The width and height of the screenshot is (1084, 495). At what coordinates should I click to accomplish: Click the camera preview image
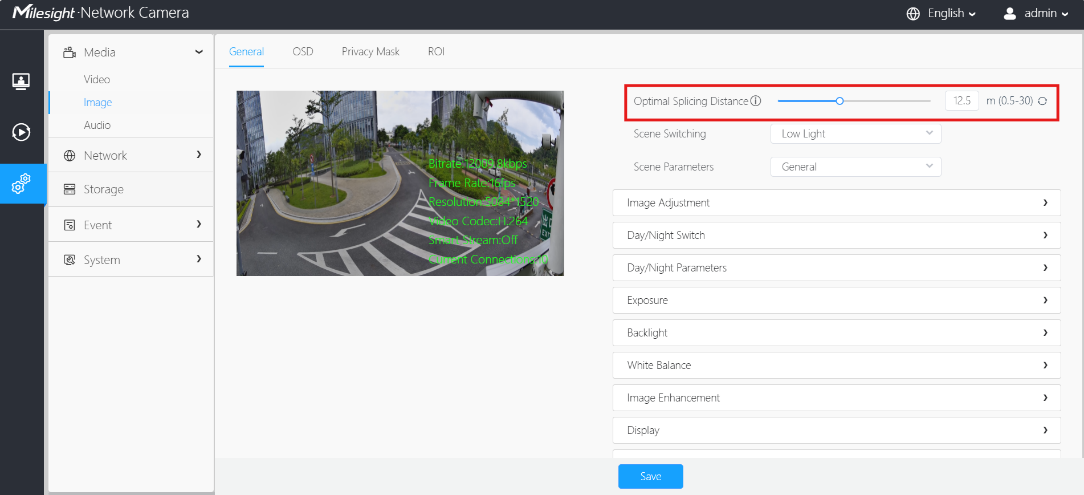point(400,183)
